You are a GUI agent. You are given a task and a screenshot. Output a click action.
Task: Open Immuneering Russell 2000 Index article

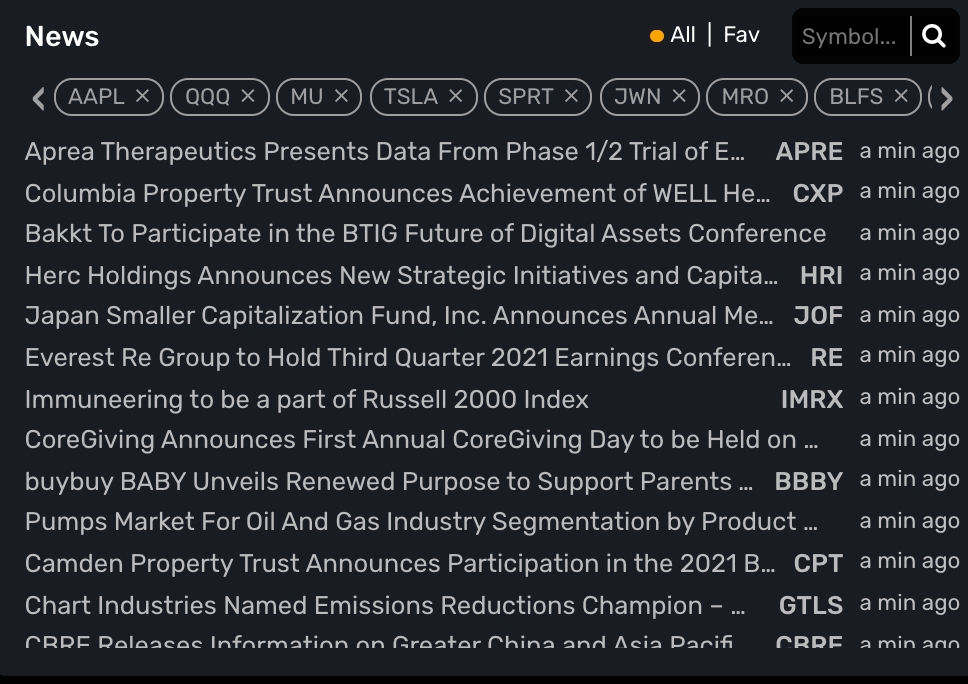pyautogui.click(x=307, y=399)
